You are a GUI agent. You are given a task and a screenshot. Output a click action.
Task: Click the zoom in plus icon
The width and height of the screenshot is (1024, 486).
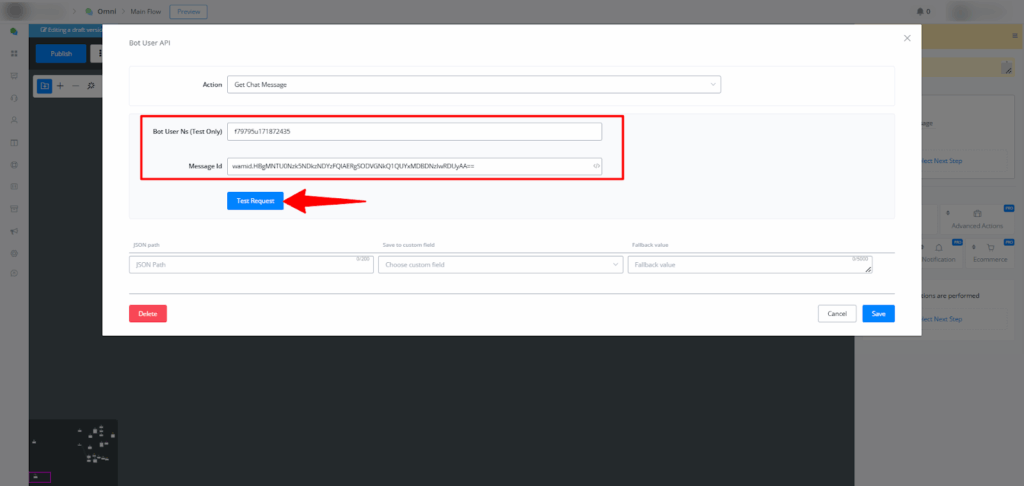[60, 86]
